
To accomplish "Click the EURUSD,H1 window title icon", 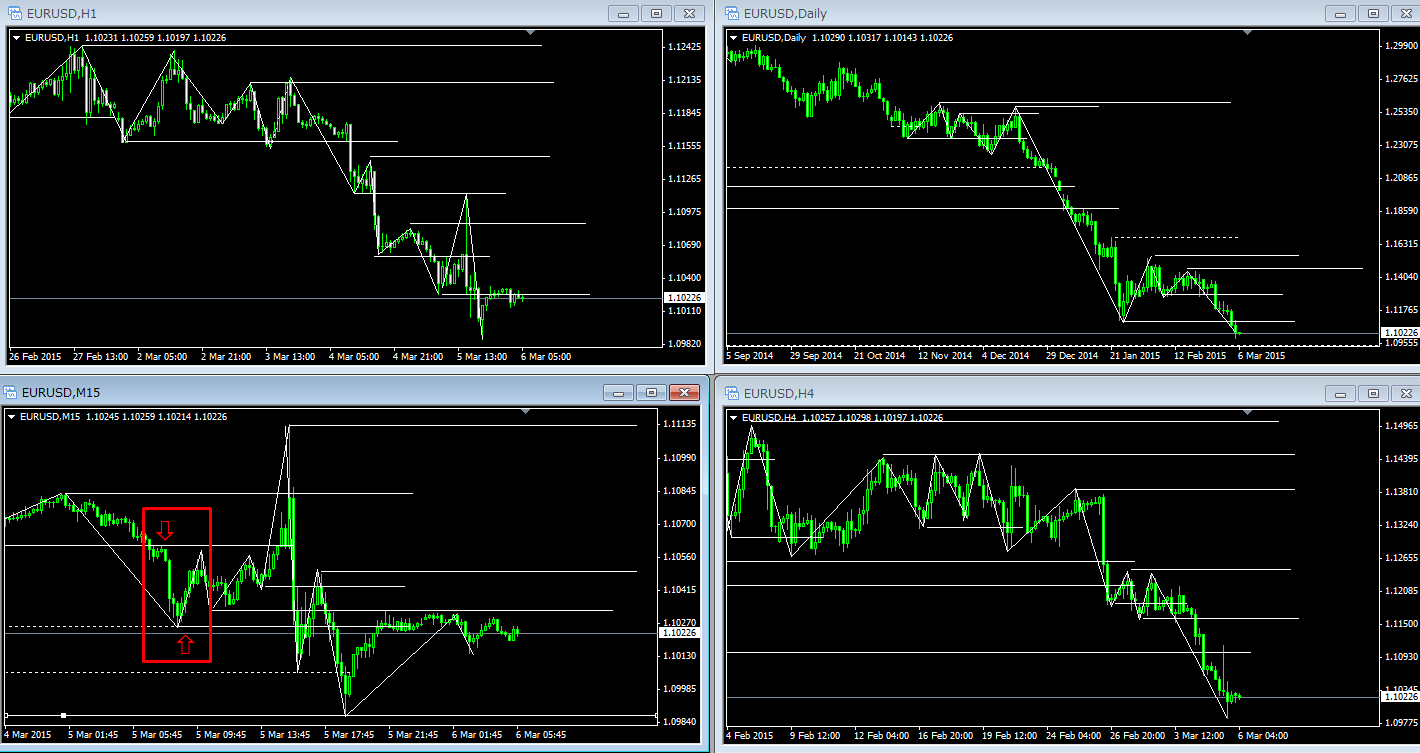I will (x=15, y=13).
